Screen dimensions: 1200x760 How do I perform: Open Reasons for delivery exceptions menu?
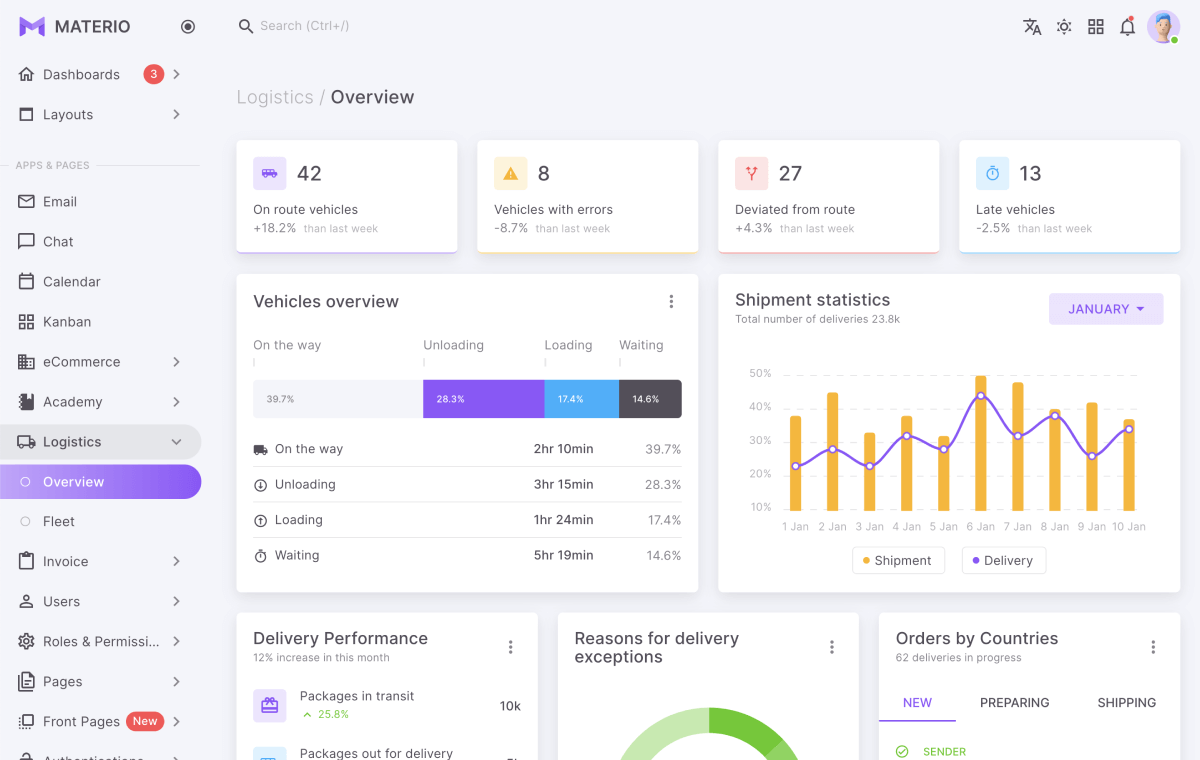point(832,647)
